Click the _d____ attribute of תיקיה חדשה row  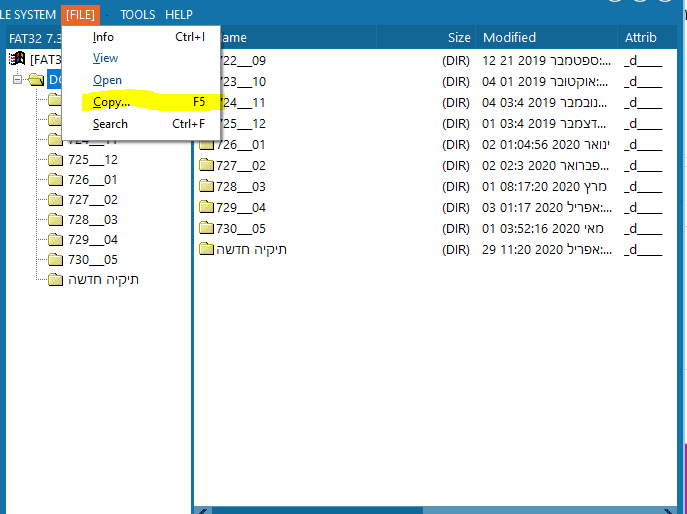(x=643, y=250)
